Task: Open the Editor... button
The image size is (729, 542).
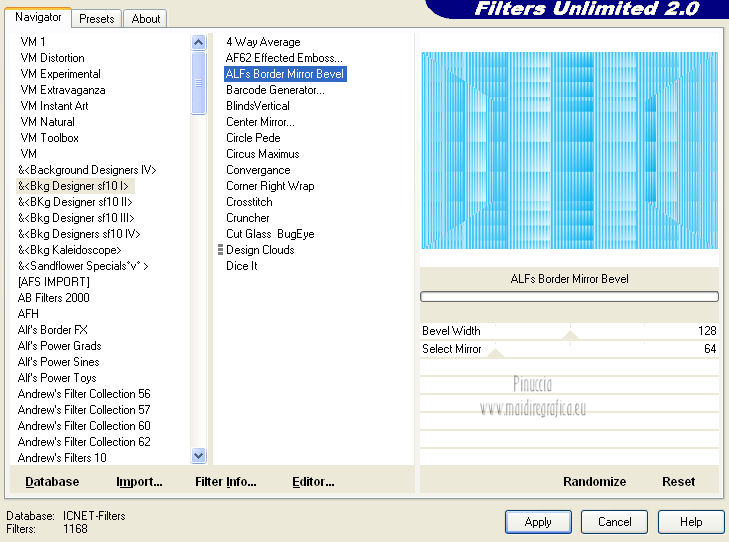Action: pos(313,482)
